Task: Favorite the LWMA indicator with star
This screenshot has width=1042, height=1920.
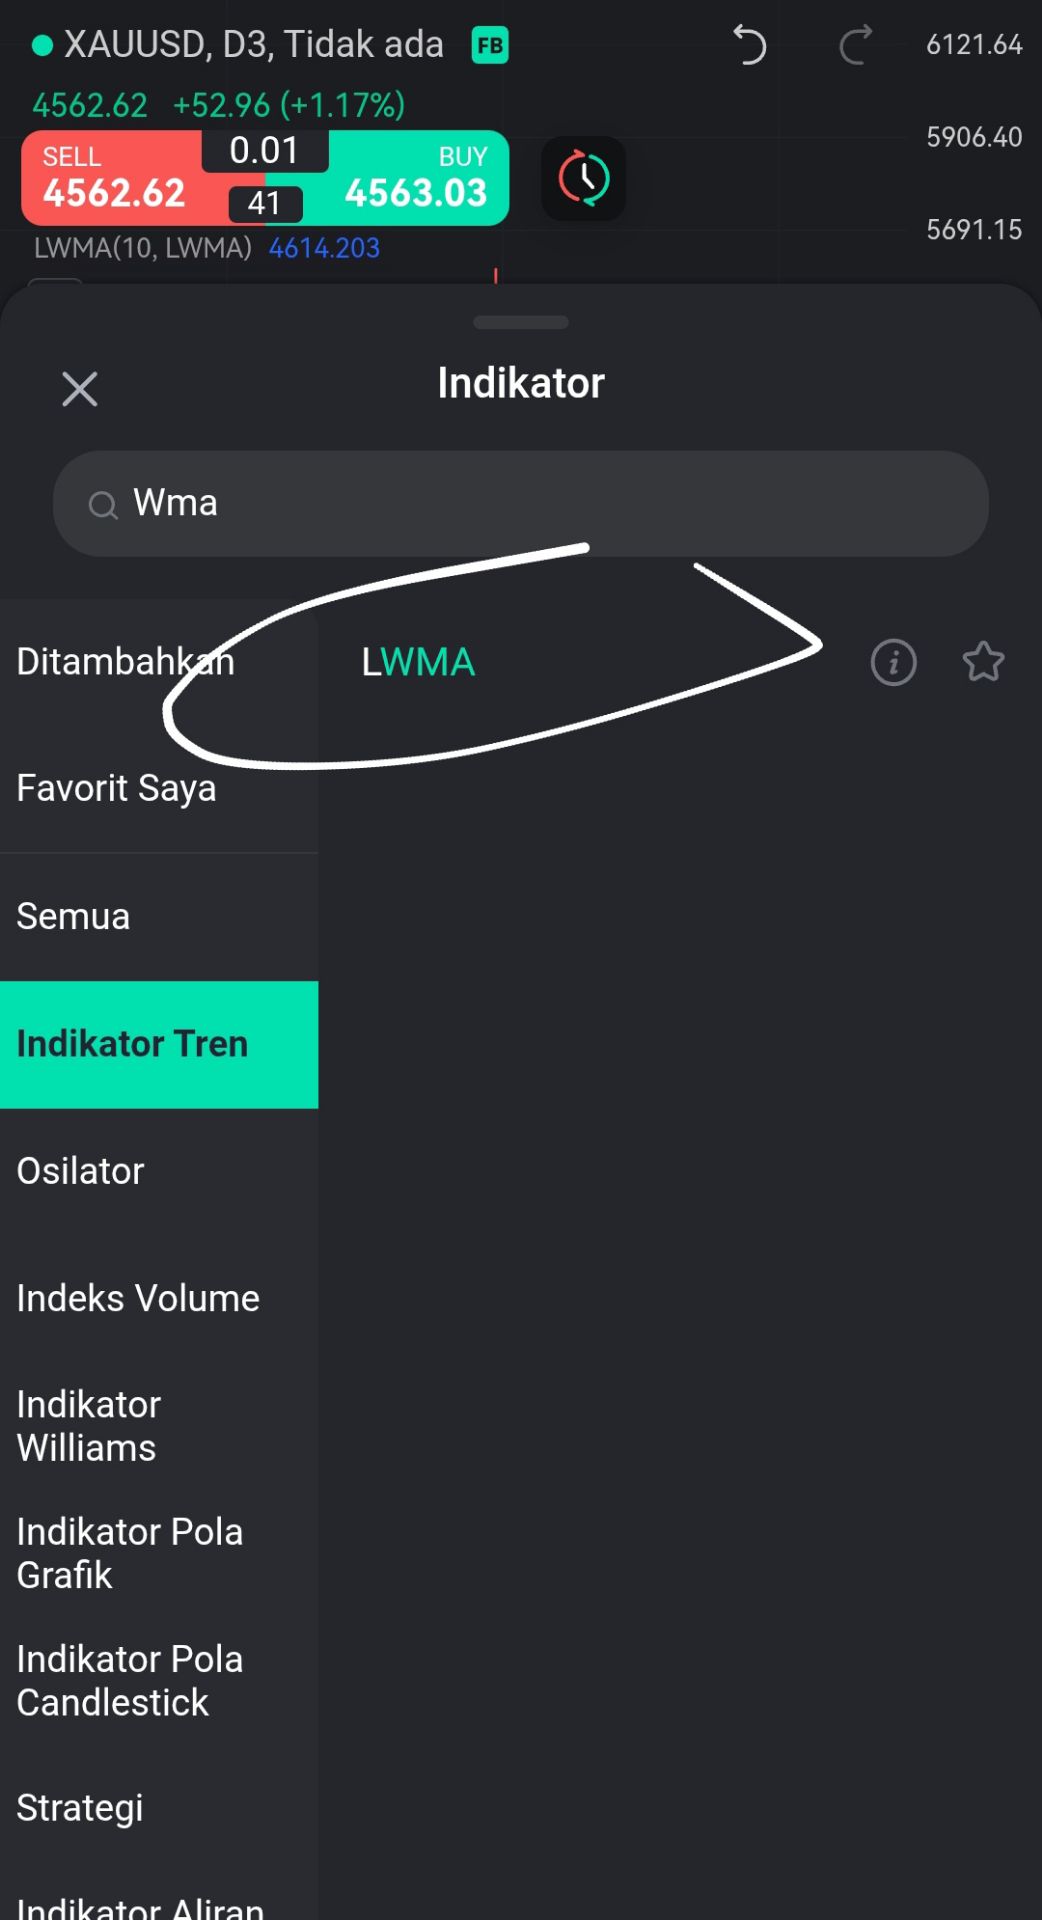Action: coord(983,662)
